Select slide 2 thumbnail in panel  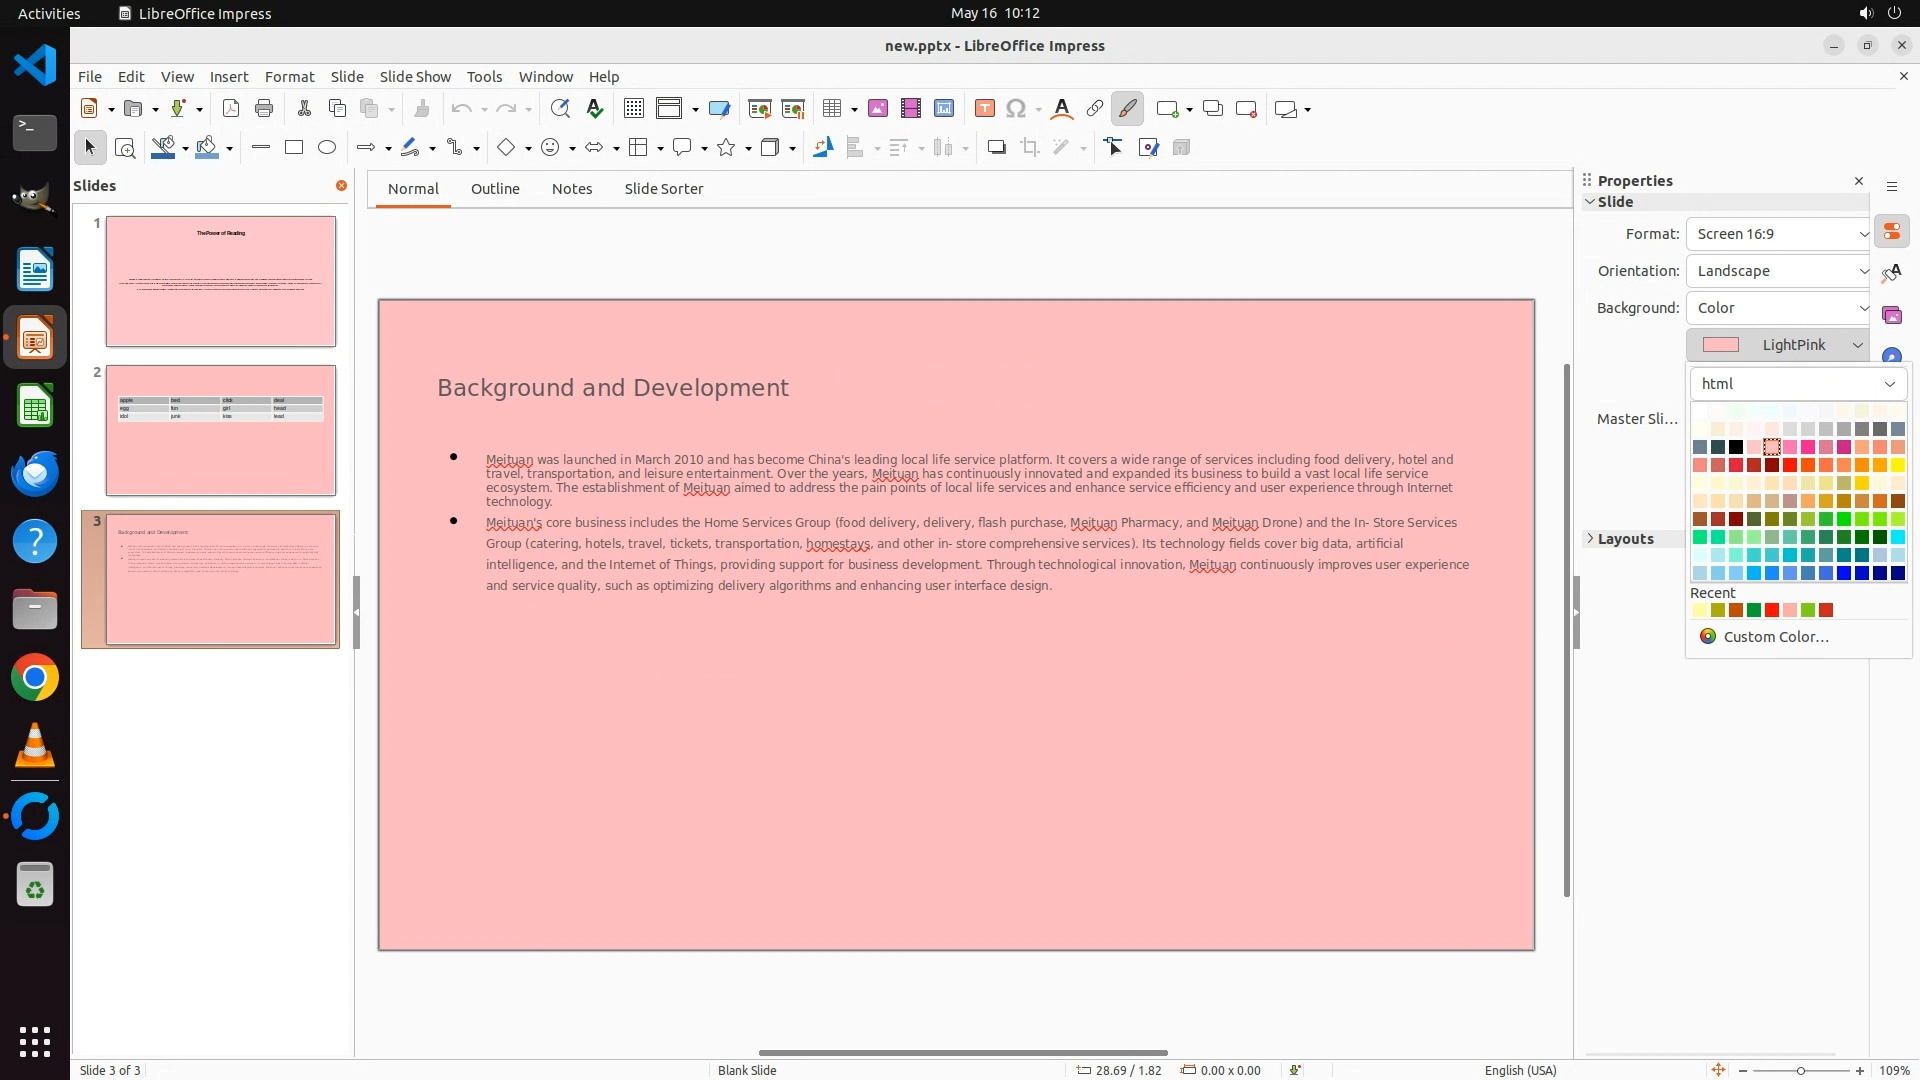pyautogui.click(x=221, y=430)
